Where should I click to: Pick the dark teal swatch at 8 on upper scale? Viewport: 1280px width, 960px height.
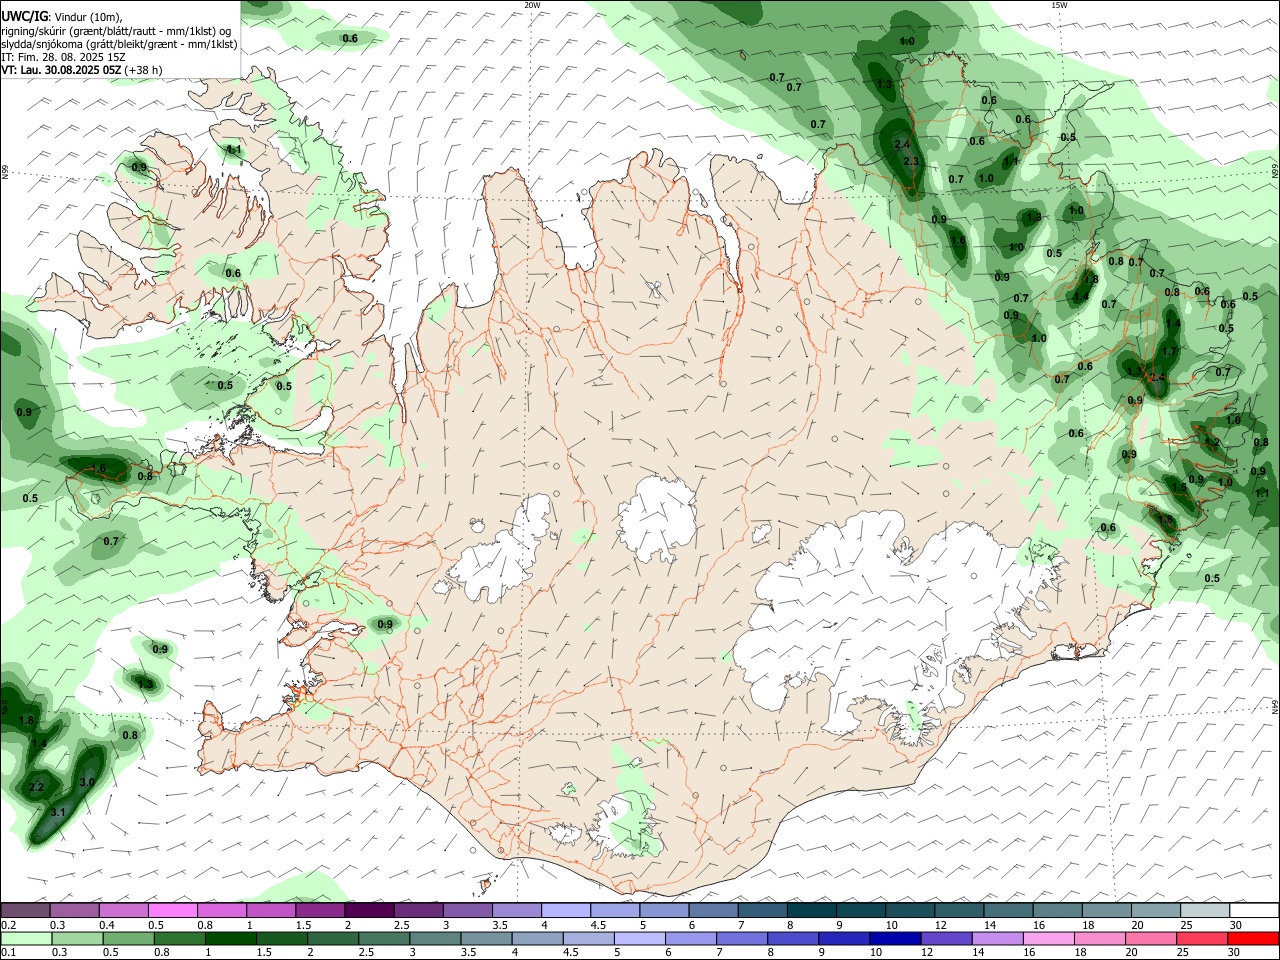(x=811, y=911)
